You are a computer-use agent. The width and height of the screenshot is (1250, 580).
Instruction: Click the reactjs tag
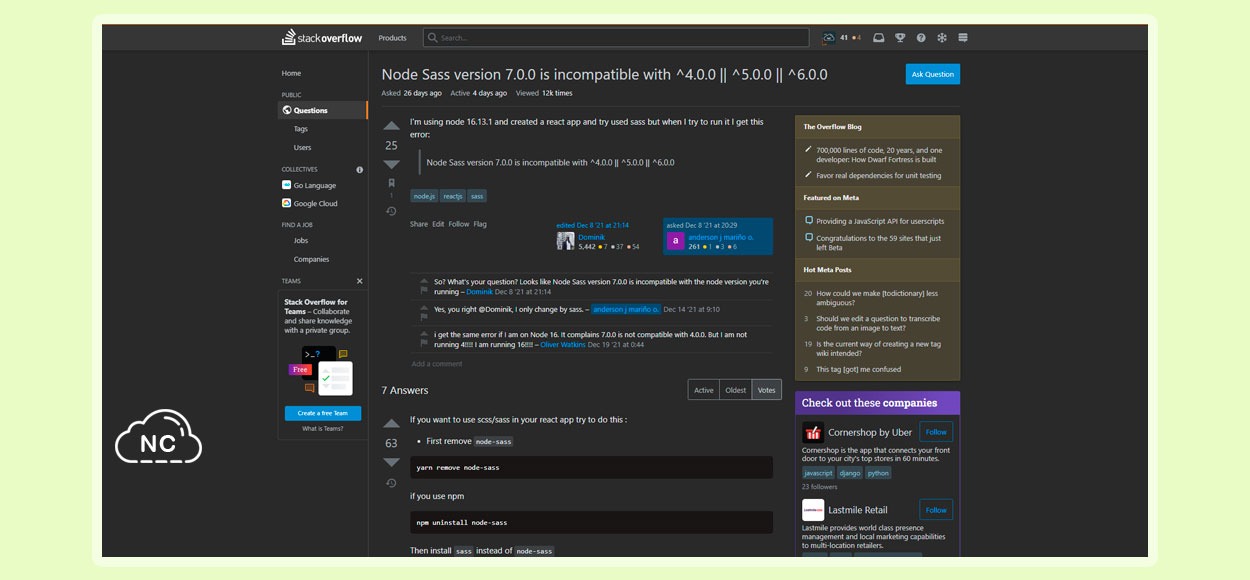(x=453, y=196)
